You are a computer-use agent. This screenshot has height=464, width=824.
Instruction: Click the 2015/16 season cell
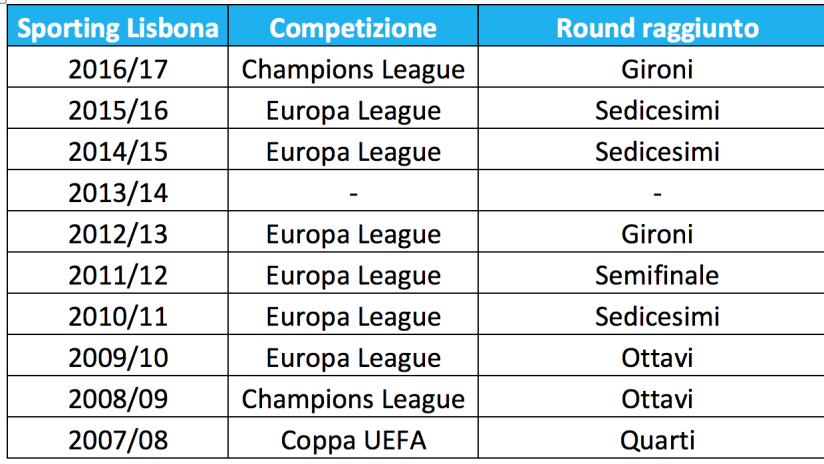pyautogui.click(x=118, y=108)
